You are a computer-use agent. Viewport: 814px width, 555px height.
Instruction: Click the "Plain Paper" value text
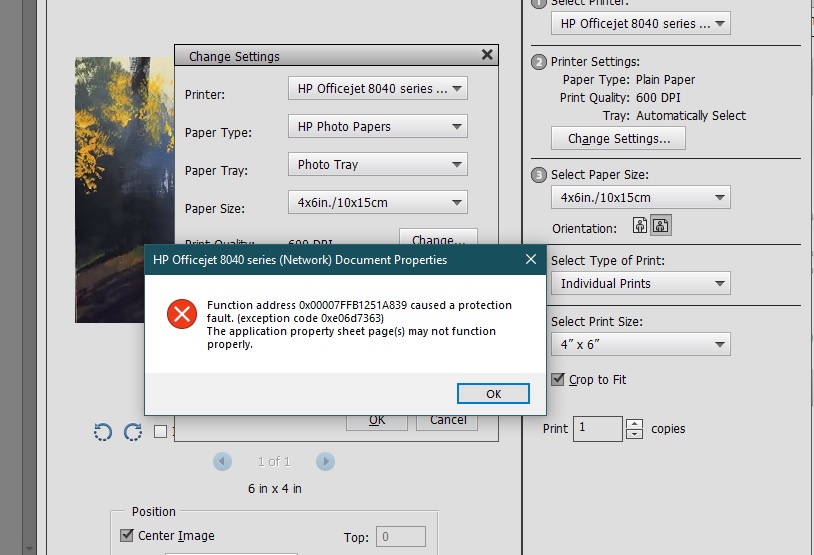tap(665, 79)
